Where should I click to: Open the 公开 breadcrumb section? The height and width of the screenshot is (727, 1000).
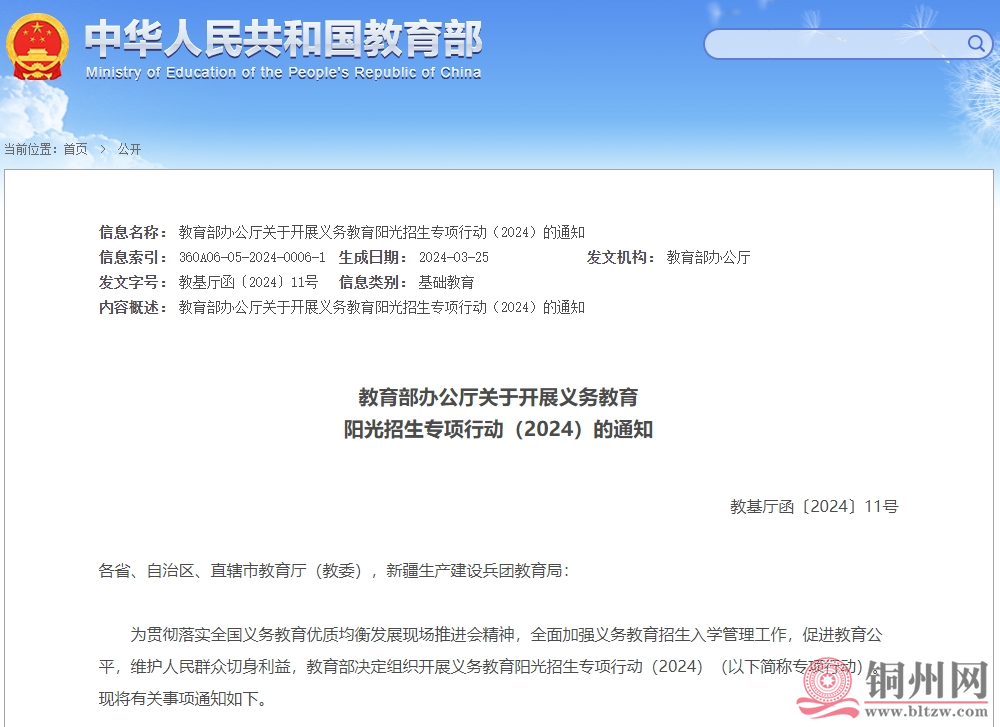(x=129, y=147)
